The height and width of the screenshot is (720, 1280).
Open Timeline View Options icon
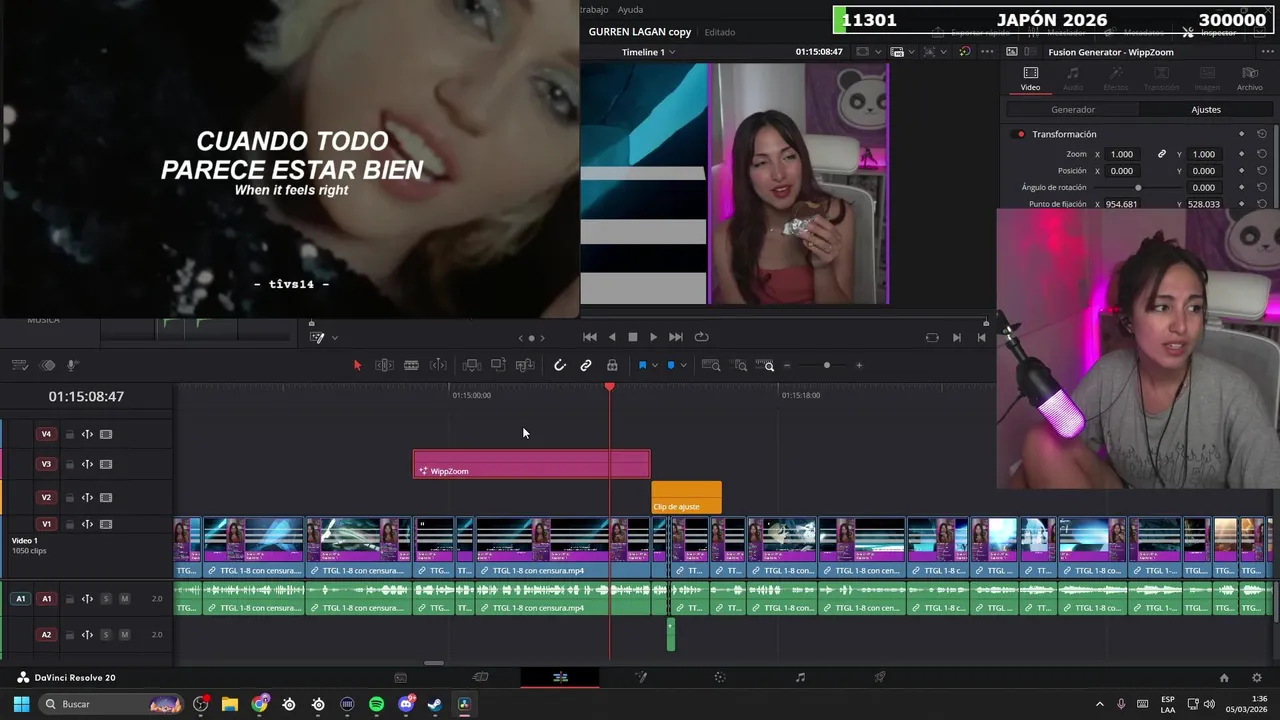pyautogui.click(x=318, y=337)
